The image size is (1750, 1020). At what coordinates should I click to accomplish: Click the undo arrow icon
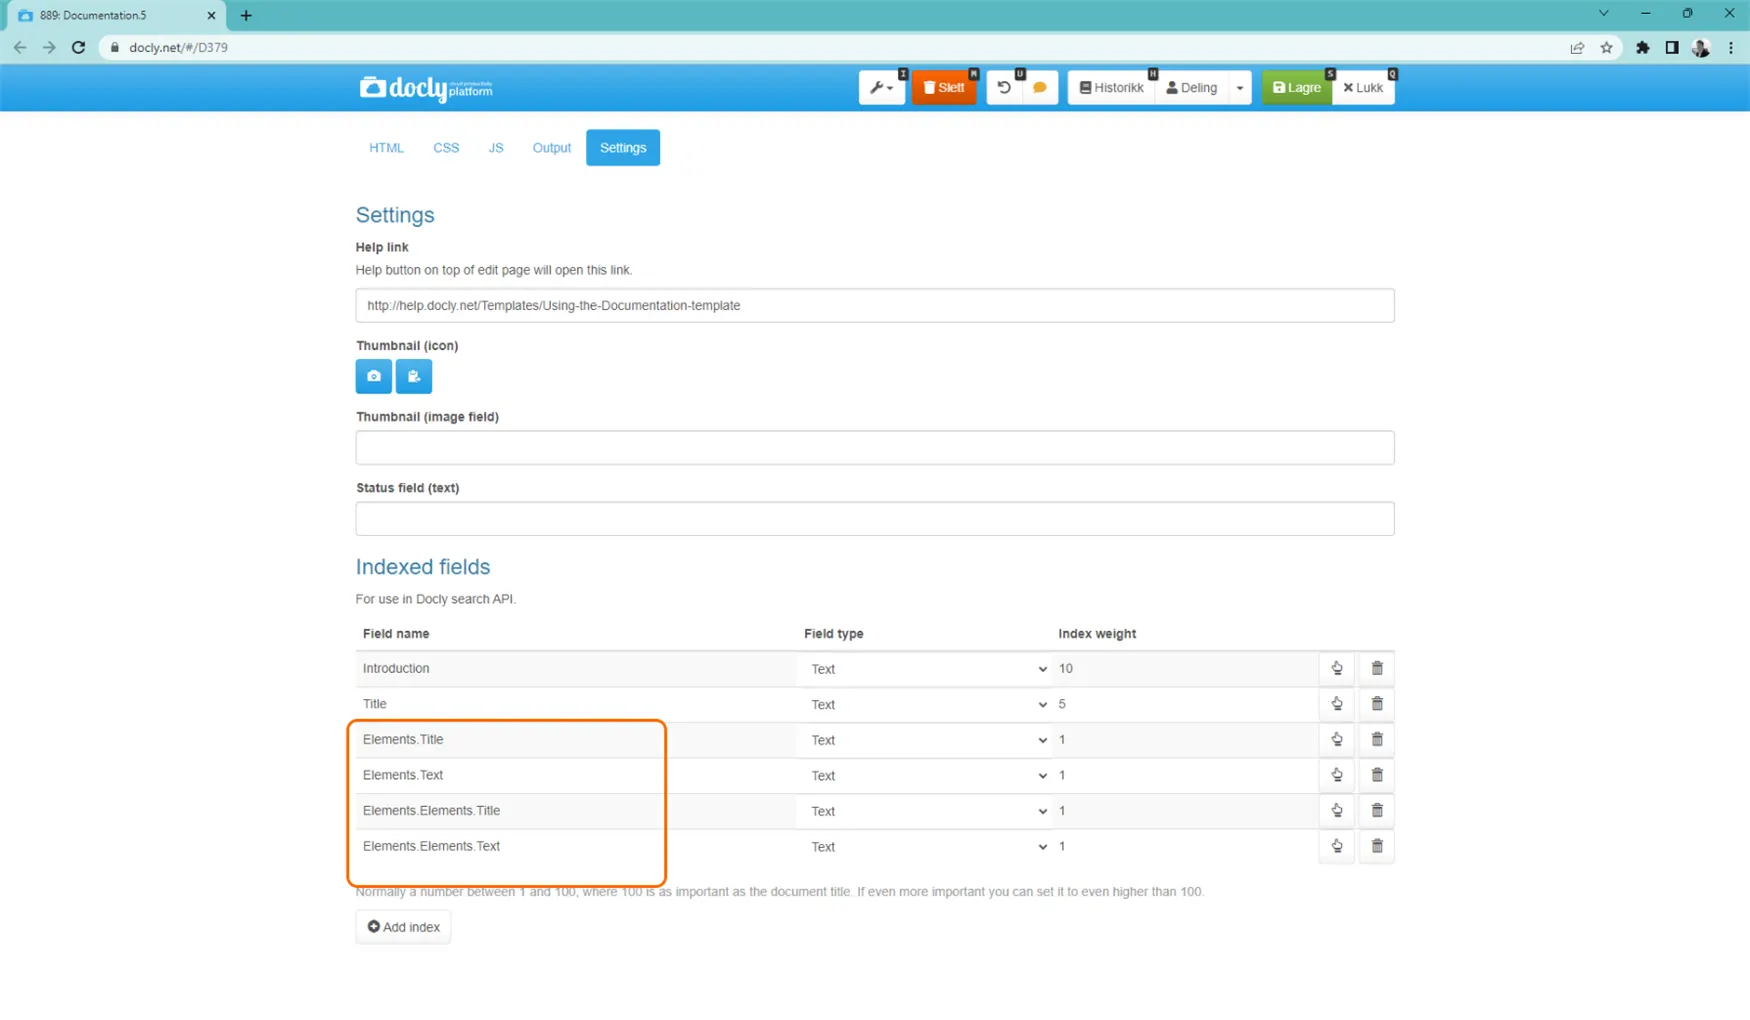(1004, 88)
